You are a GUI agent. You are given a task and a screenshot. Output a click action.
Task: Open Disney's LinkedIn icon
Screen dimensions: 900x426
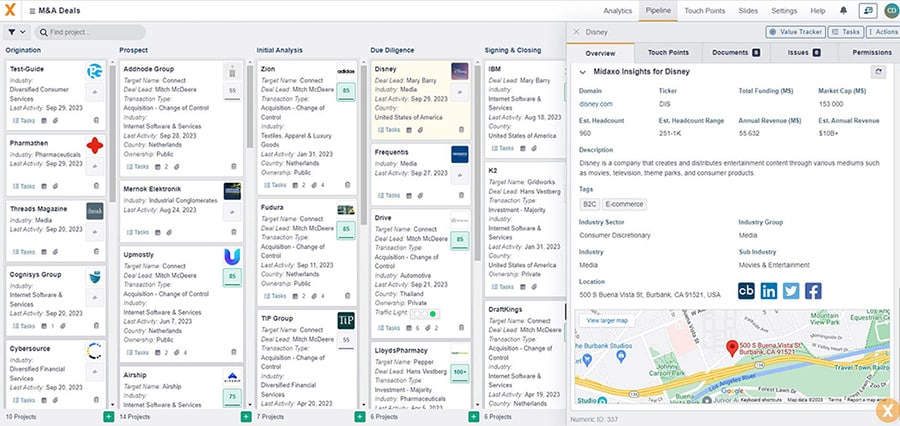[769, 291]
